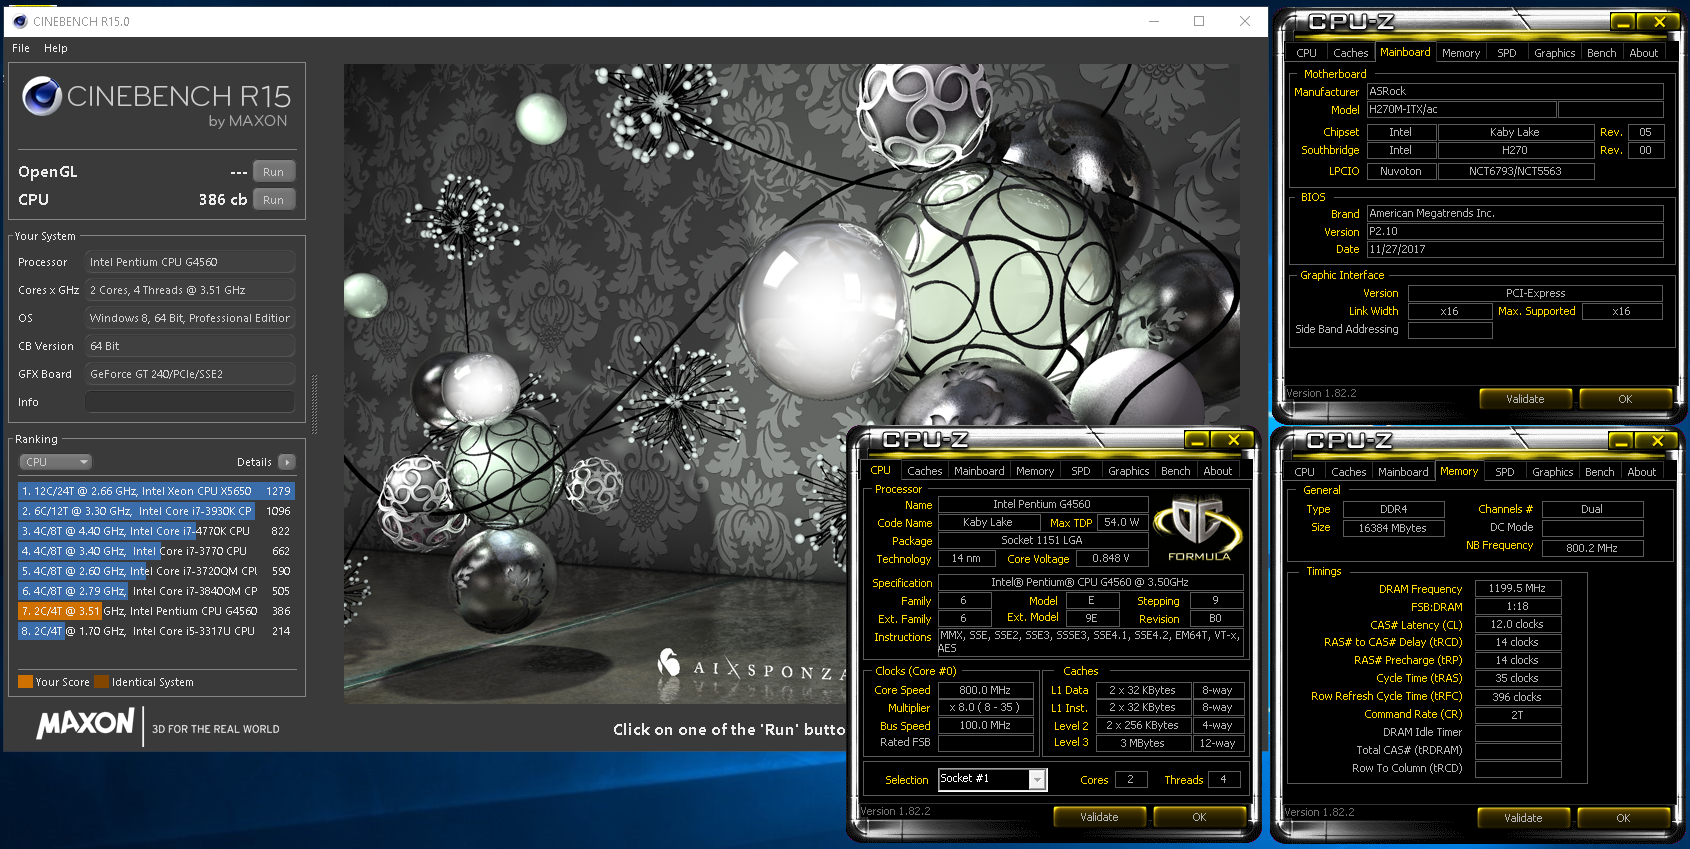Close the CPU-Z Mainboard window
This screenshot has width=1690, height=849.
1660,22
